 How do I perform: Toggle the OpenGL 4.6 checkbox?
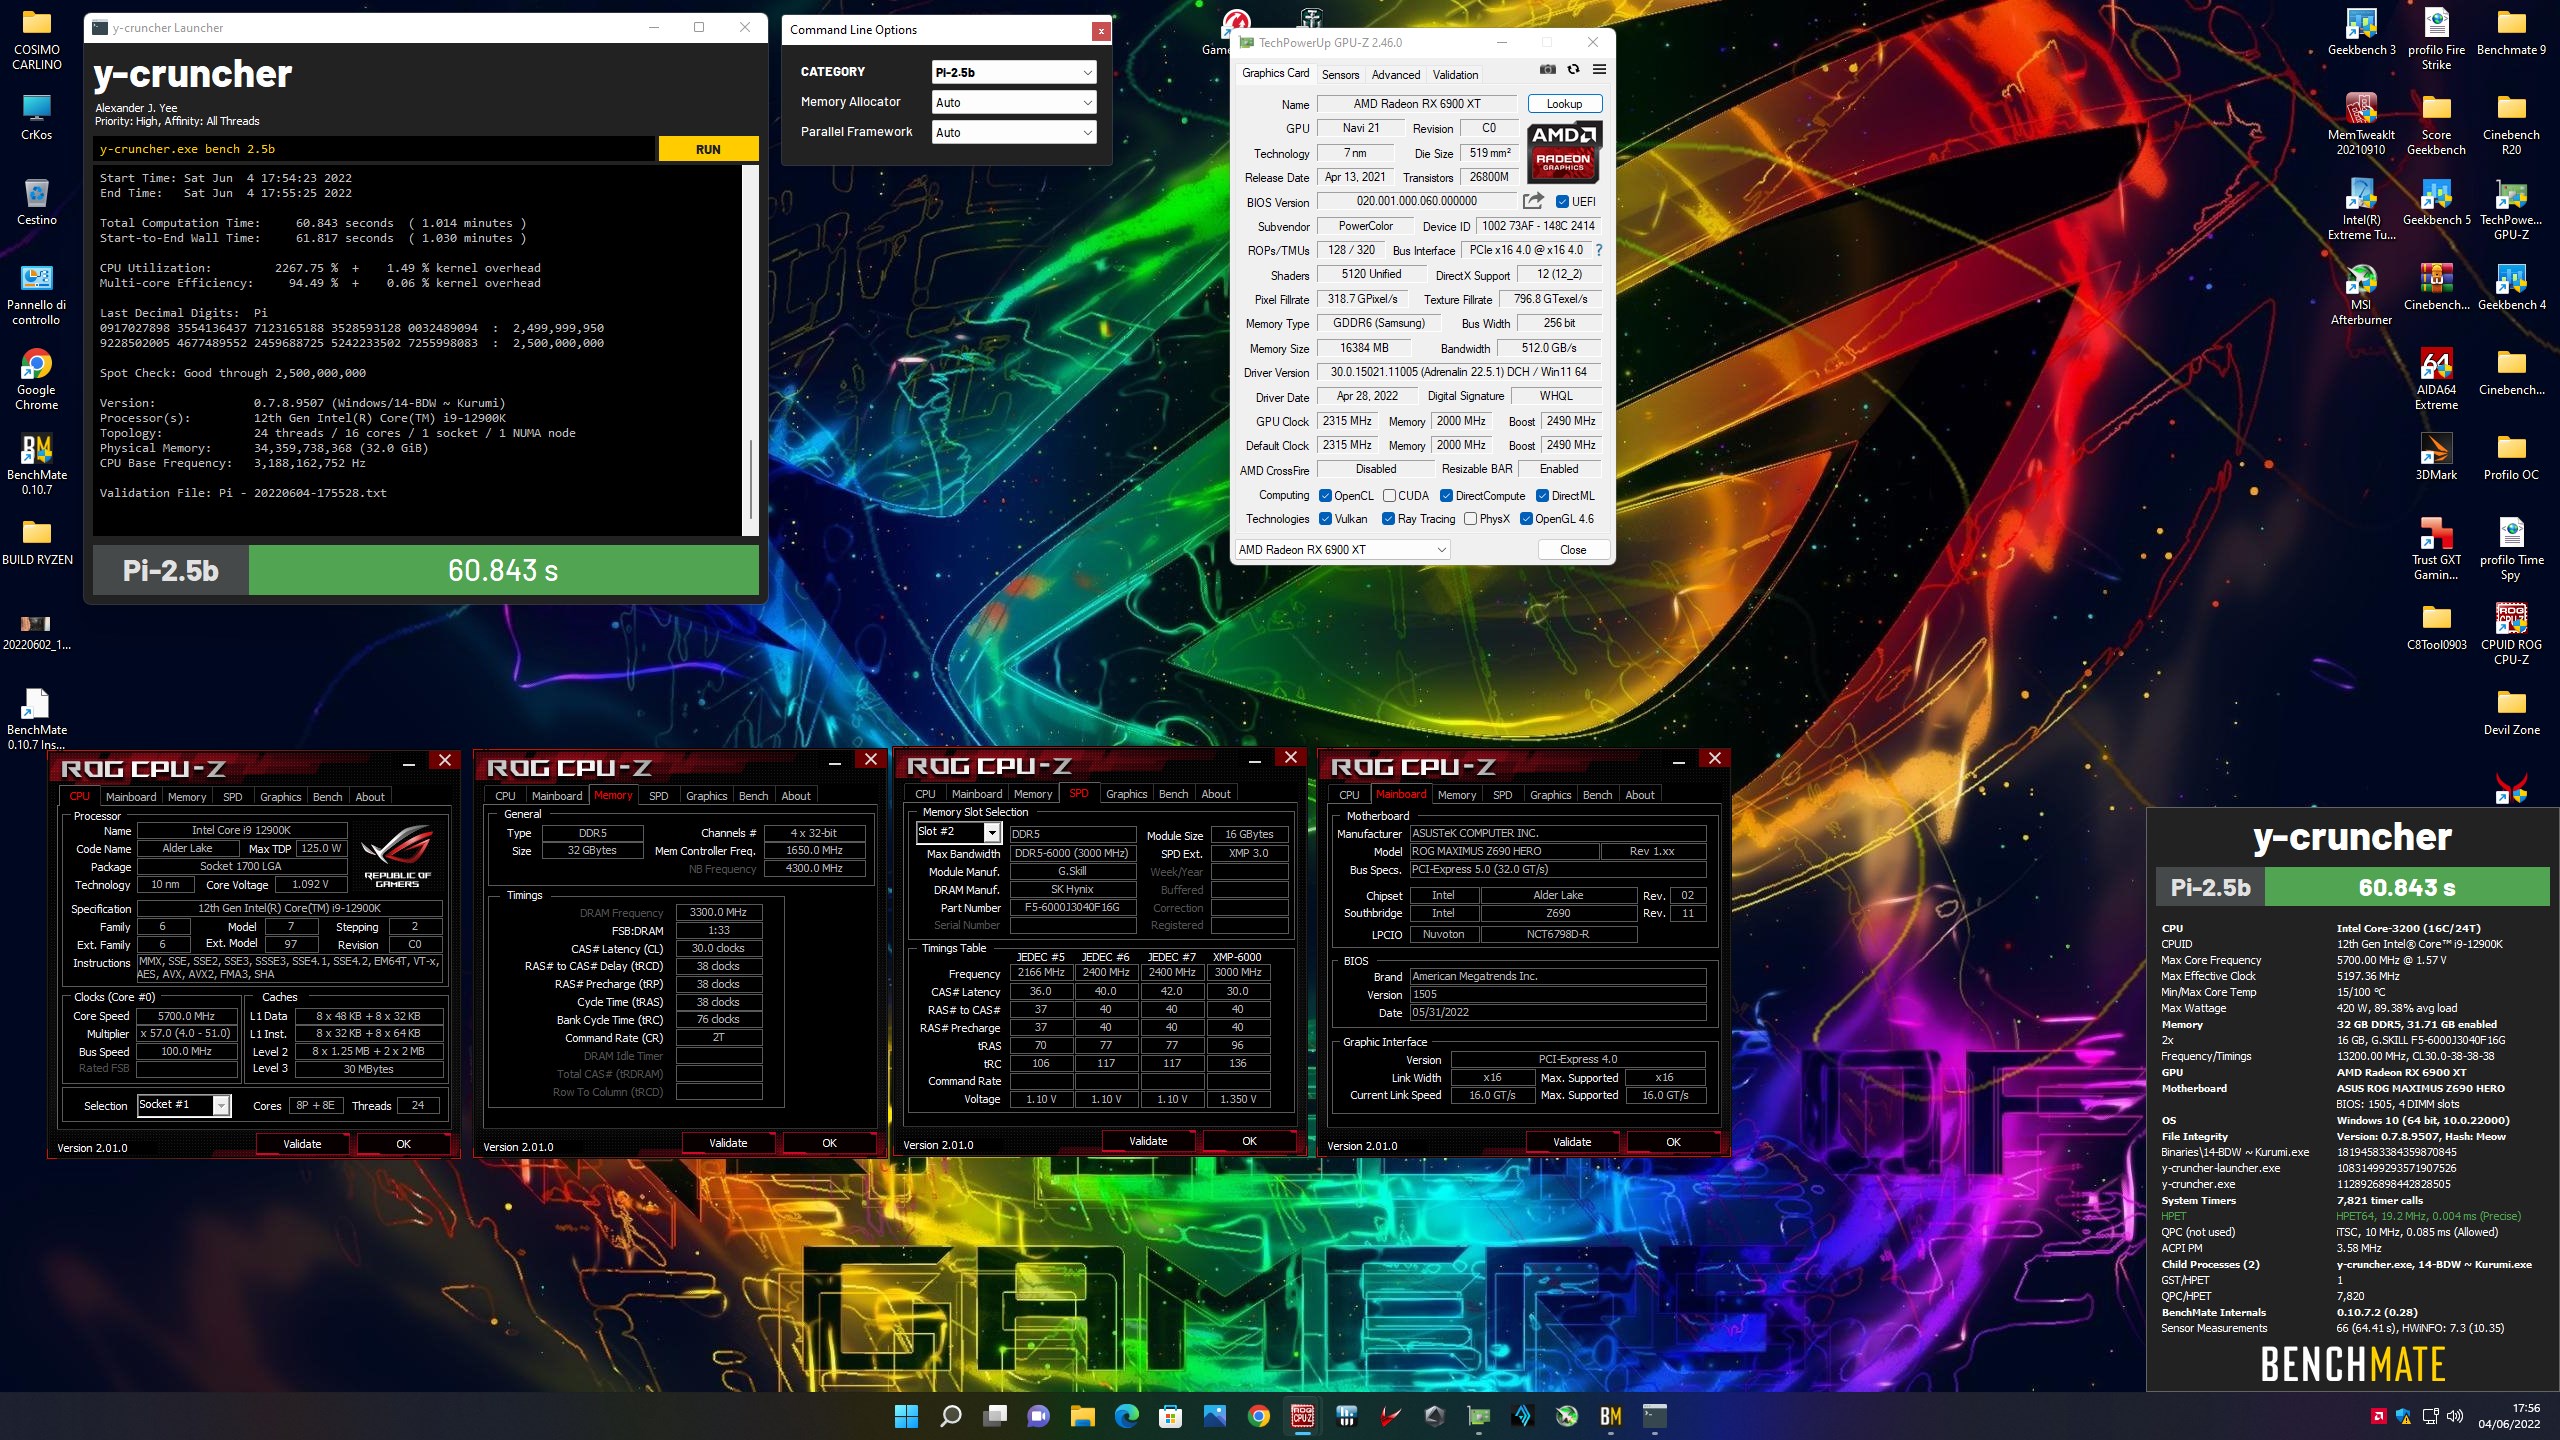(x=1526, y=519)
